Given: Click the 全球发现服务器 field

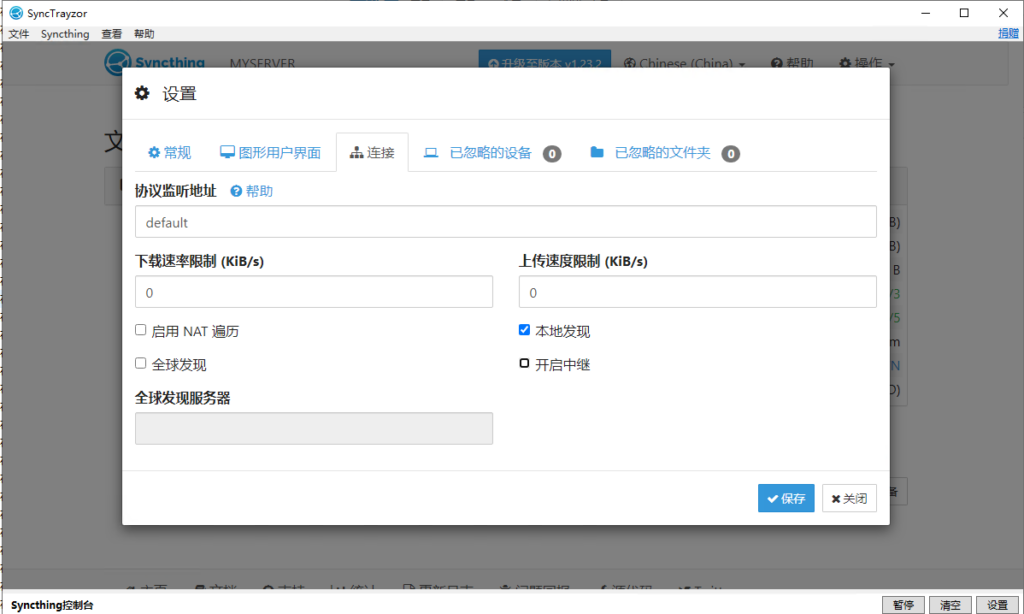Looking at the screenshot, I should 313,428.
